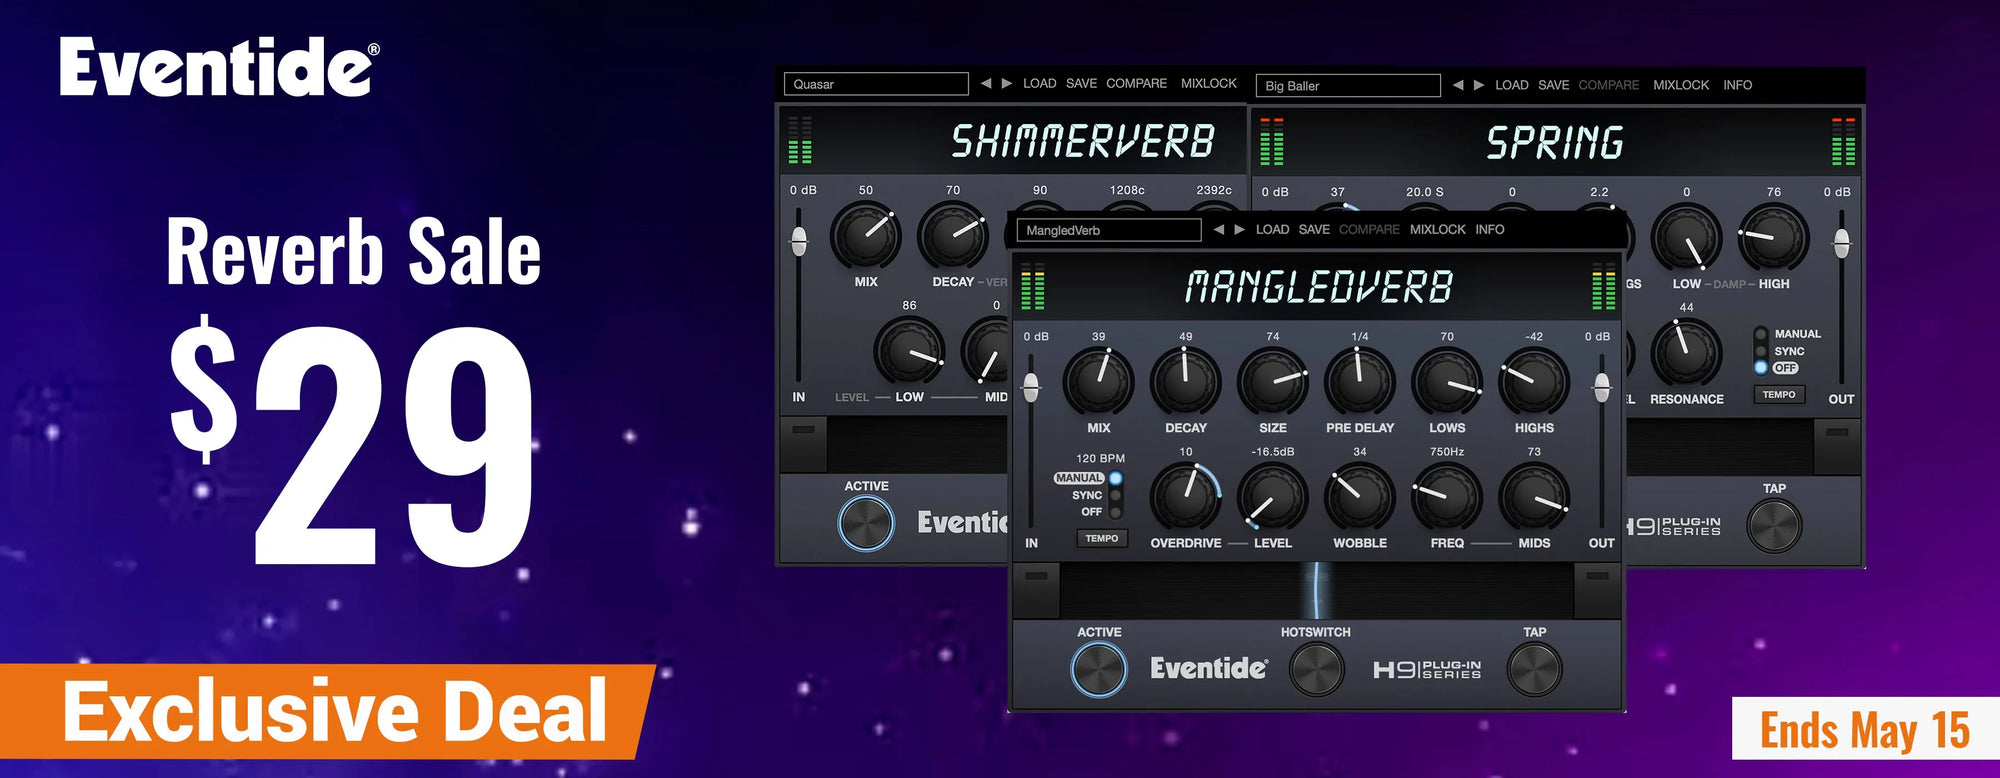Image resolution: width=2000 pixels, height=778 pixels.
Task: Click the MangledVerb MIX knob
Action: click(1098, 382)
